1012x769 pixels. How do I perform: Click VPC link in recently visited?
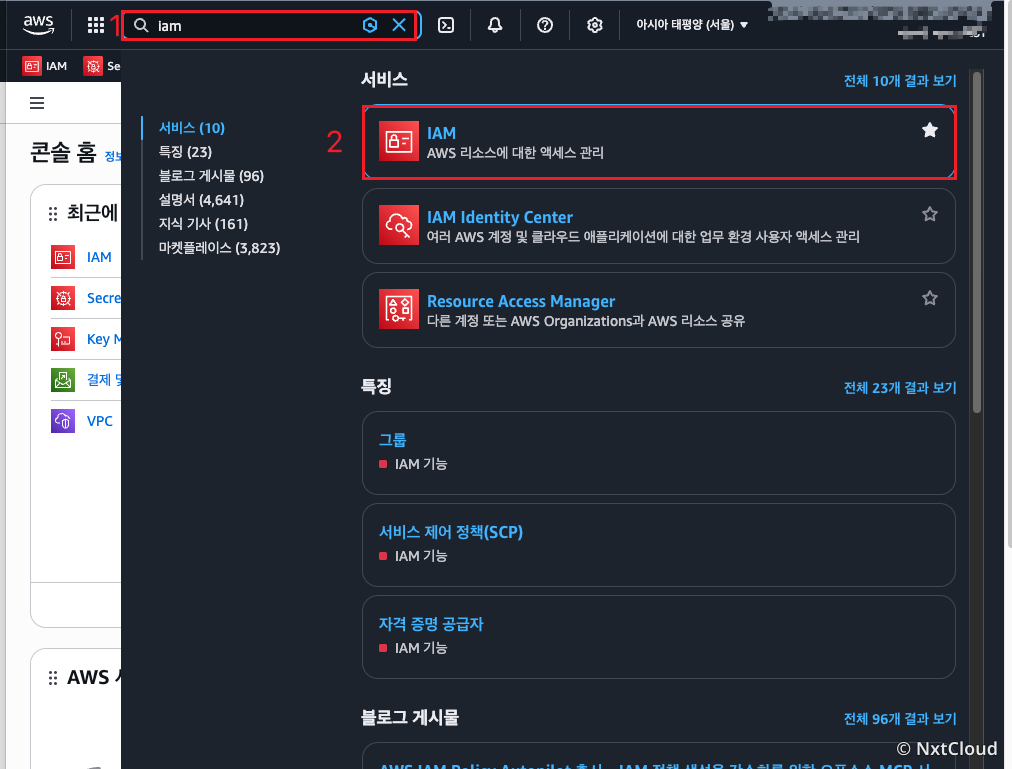(x=99, y=421)
